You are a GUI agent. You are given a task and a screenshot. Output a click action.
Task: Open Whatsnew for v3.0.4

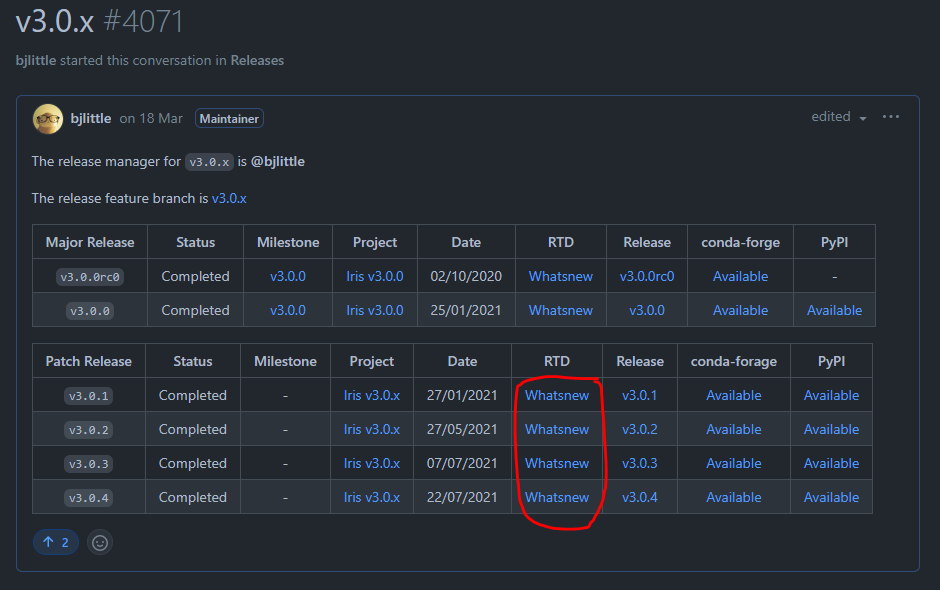(x=557, y=498)
